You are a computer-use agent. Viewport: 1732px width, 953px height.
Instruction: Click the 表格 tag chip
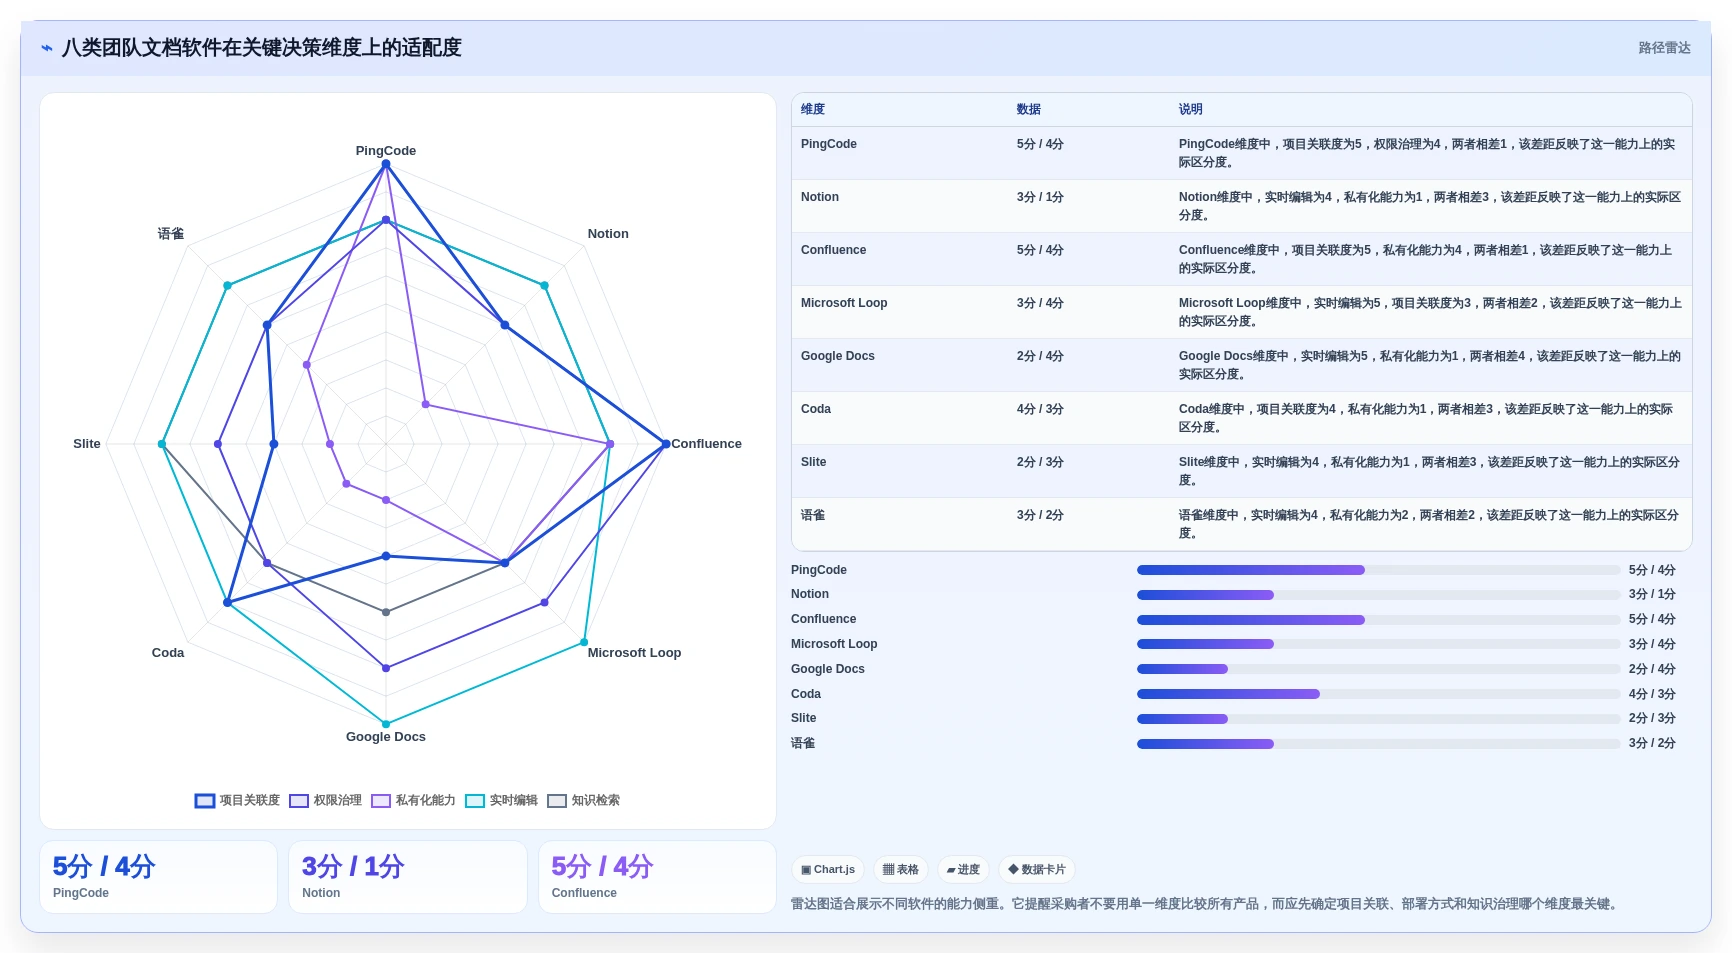[901, 870]
